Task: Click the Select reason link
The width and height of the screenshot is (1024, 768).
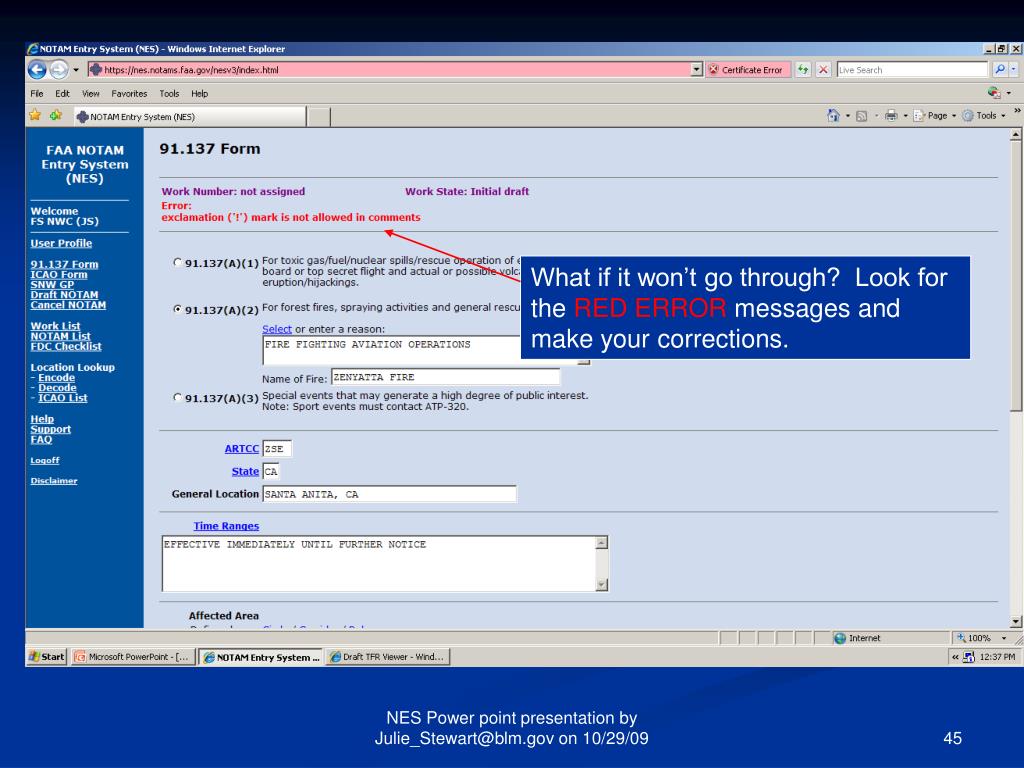Action: (x=276, y=329)
